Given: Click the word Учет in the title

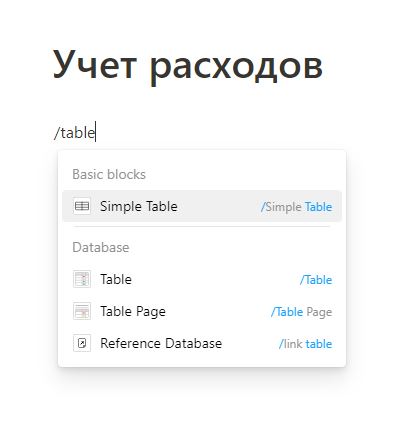Looking at the screenshot, I should 95,64.
